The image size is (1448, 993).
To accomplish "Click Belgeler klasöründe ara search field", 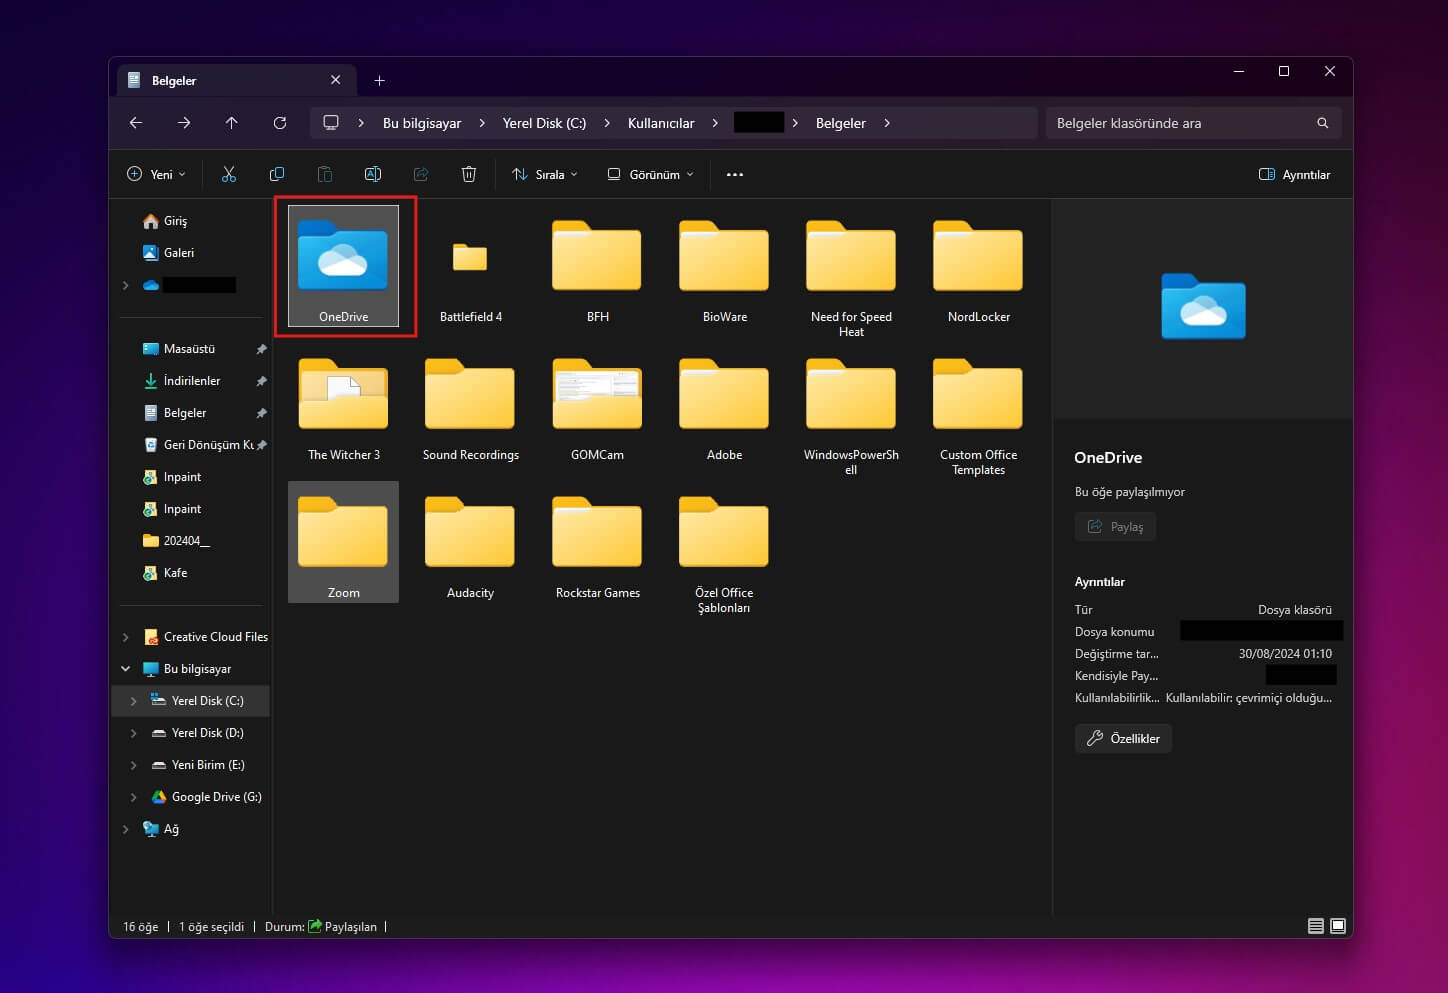I will pyautogui.click(x=1193, y=123).
